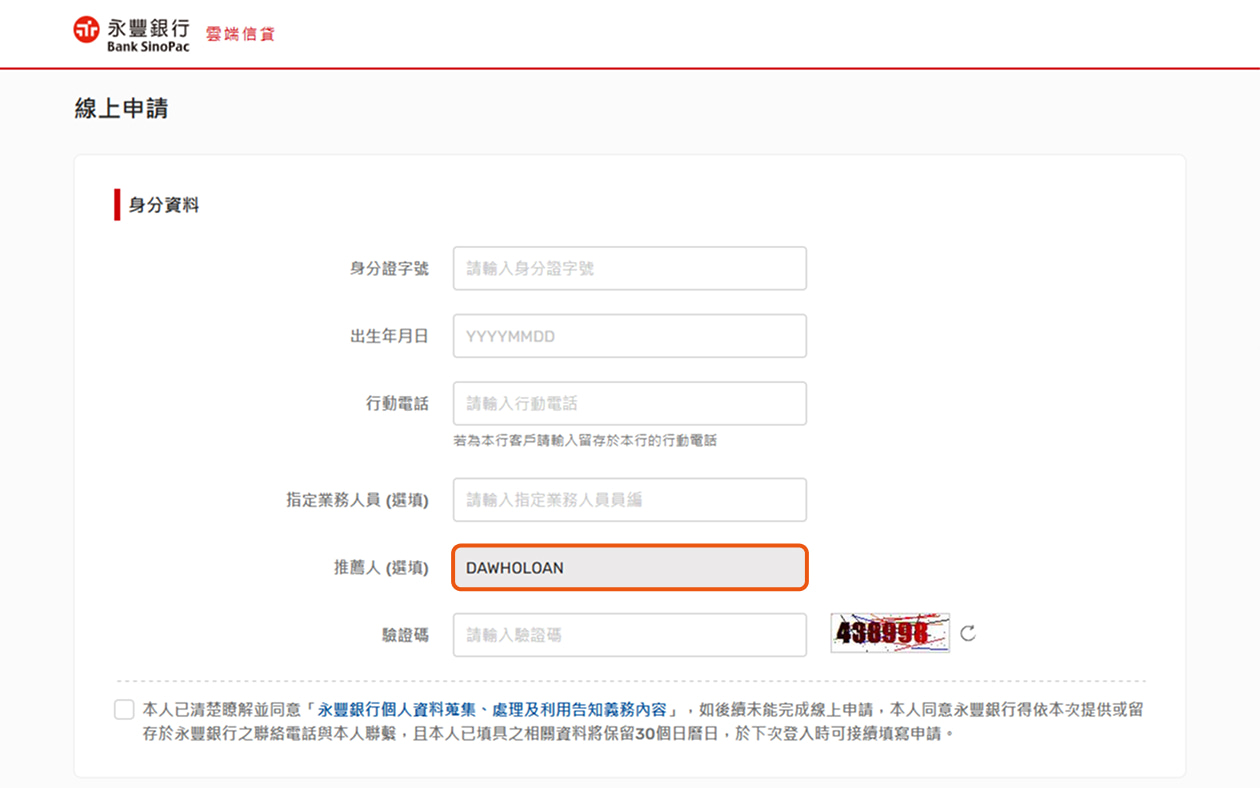The width and height of the screenshot is (1260, 788).
Task: Click the 指定業務人員 (選填) label
Action: (x=357, y=500)
